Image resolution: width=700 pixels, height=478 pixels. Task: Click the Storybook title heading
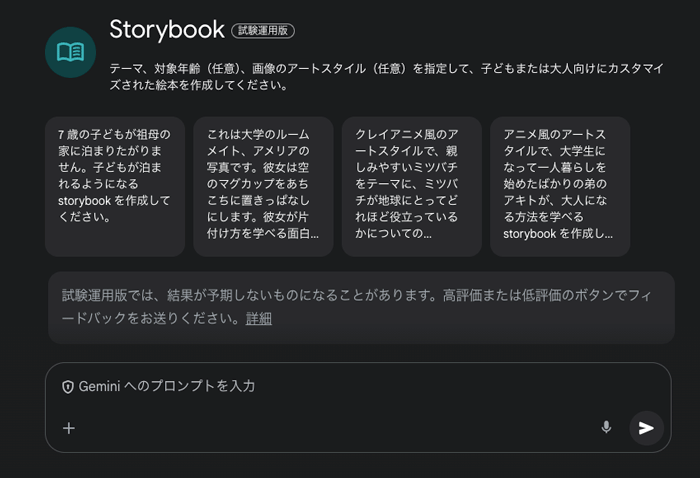point(167,29)
